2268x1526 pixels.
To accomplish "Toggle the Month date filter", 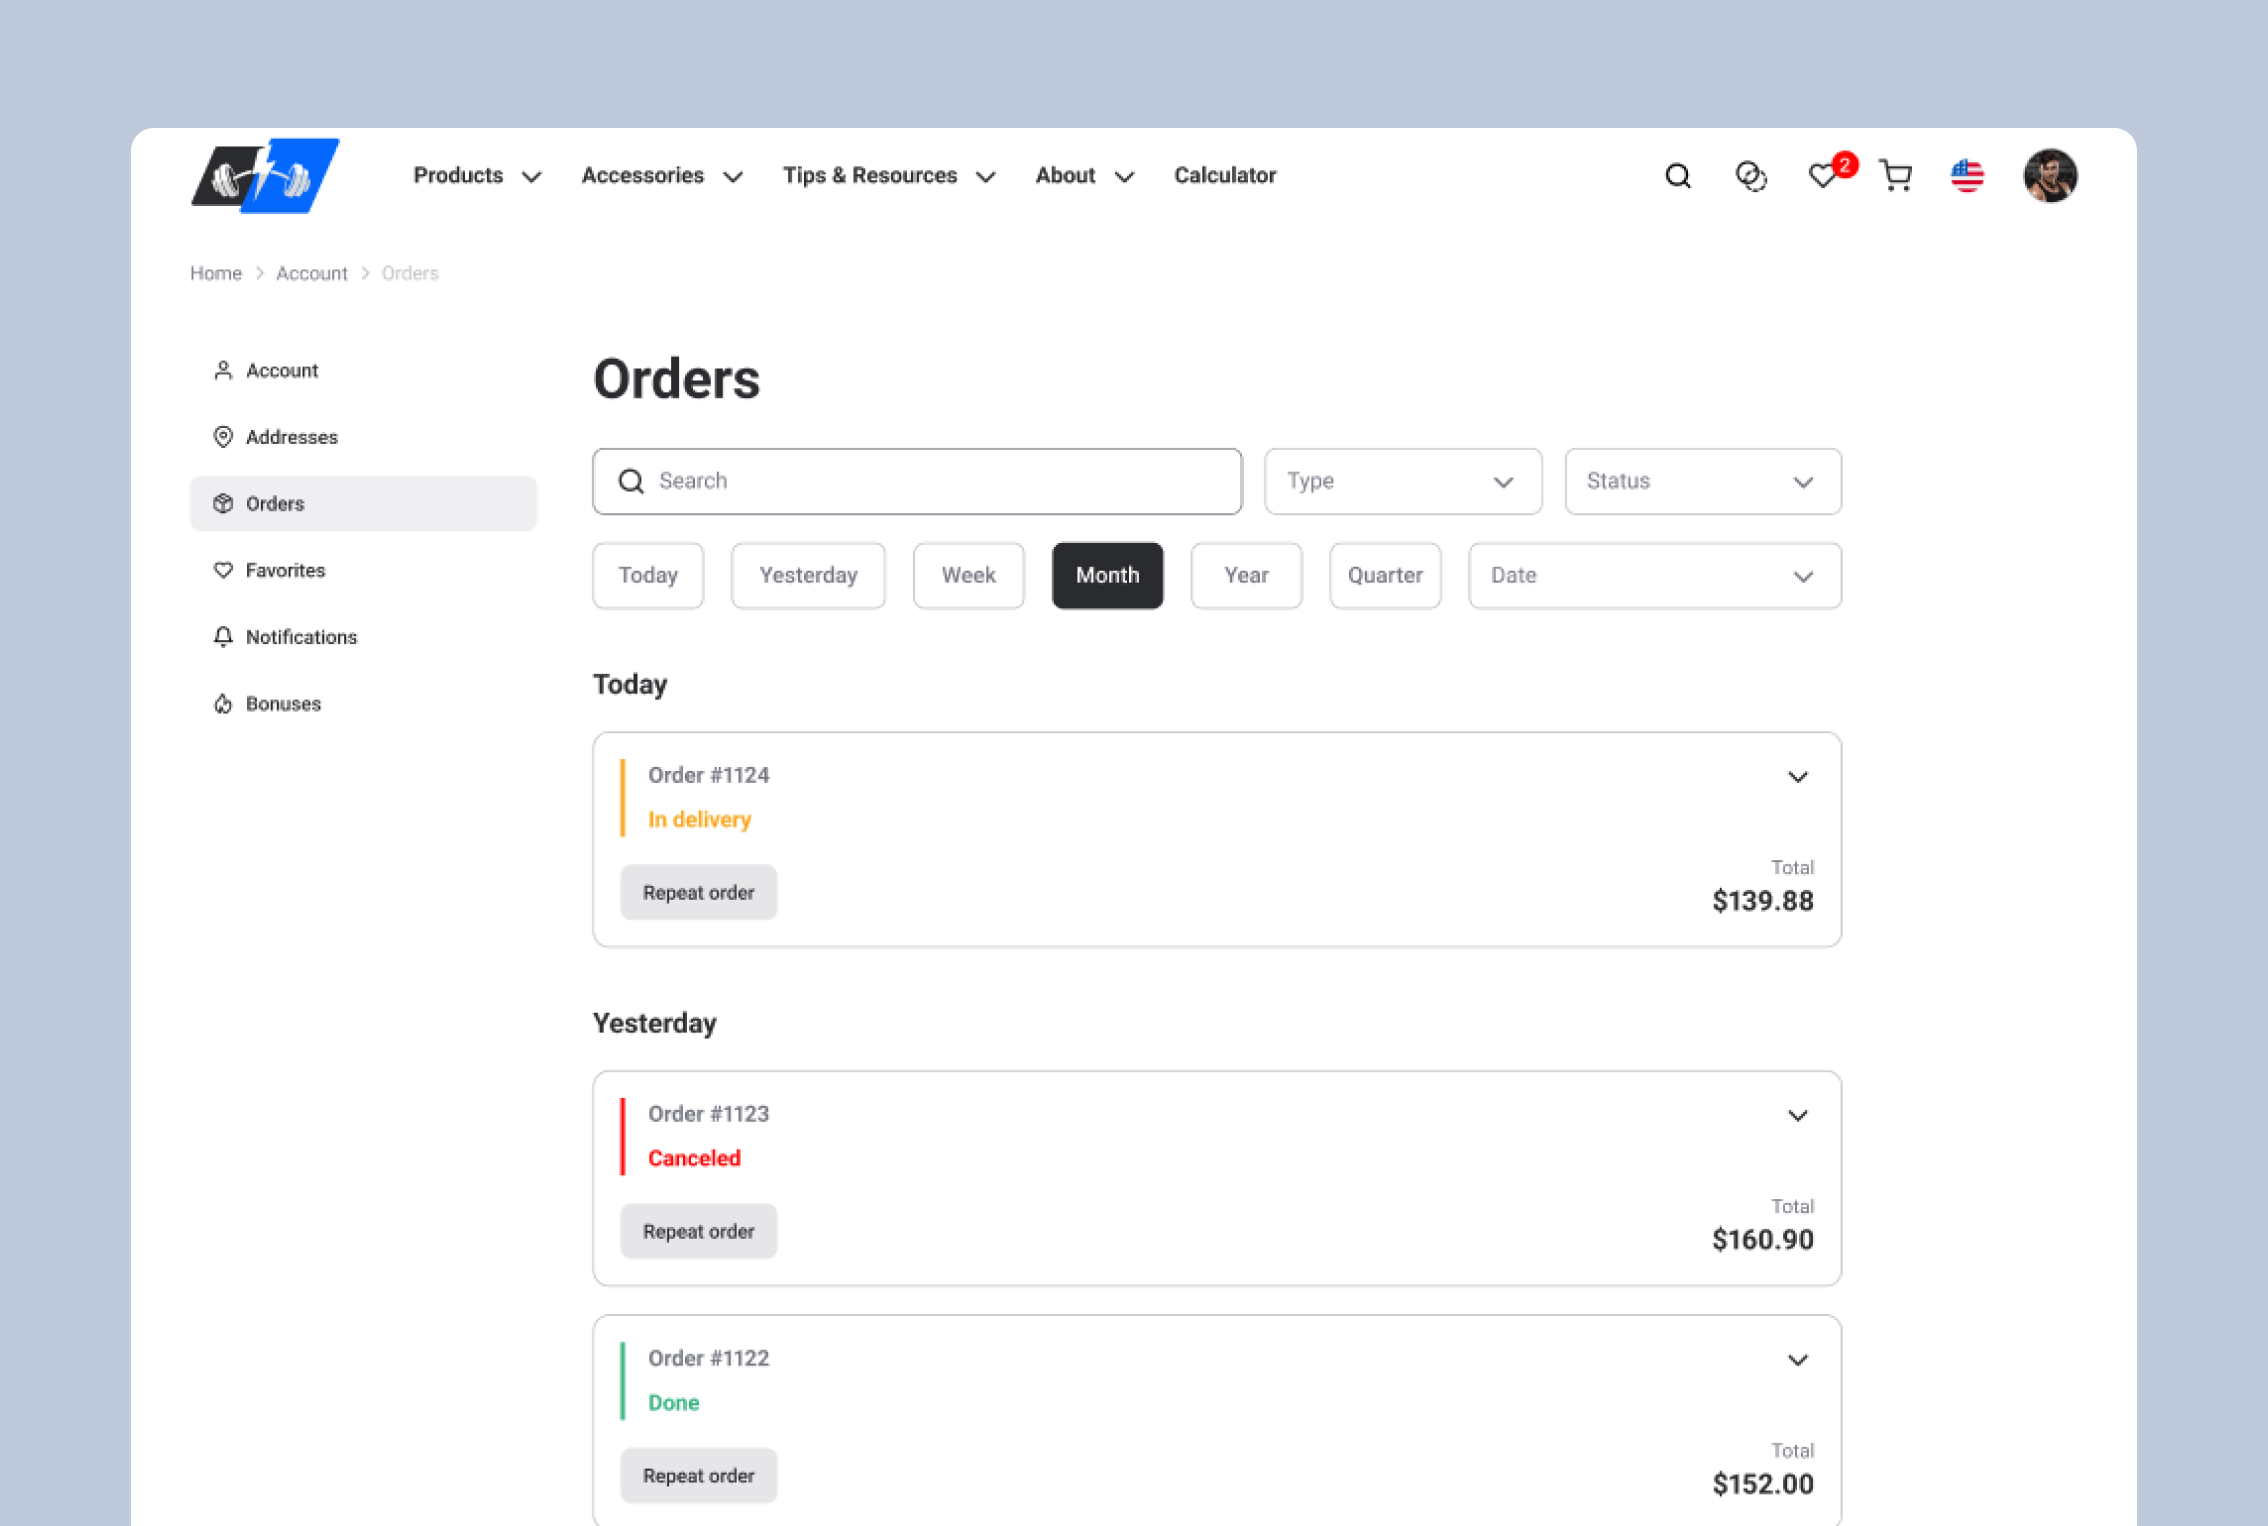I will (1105, 574).
